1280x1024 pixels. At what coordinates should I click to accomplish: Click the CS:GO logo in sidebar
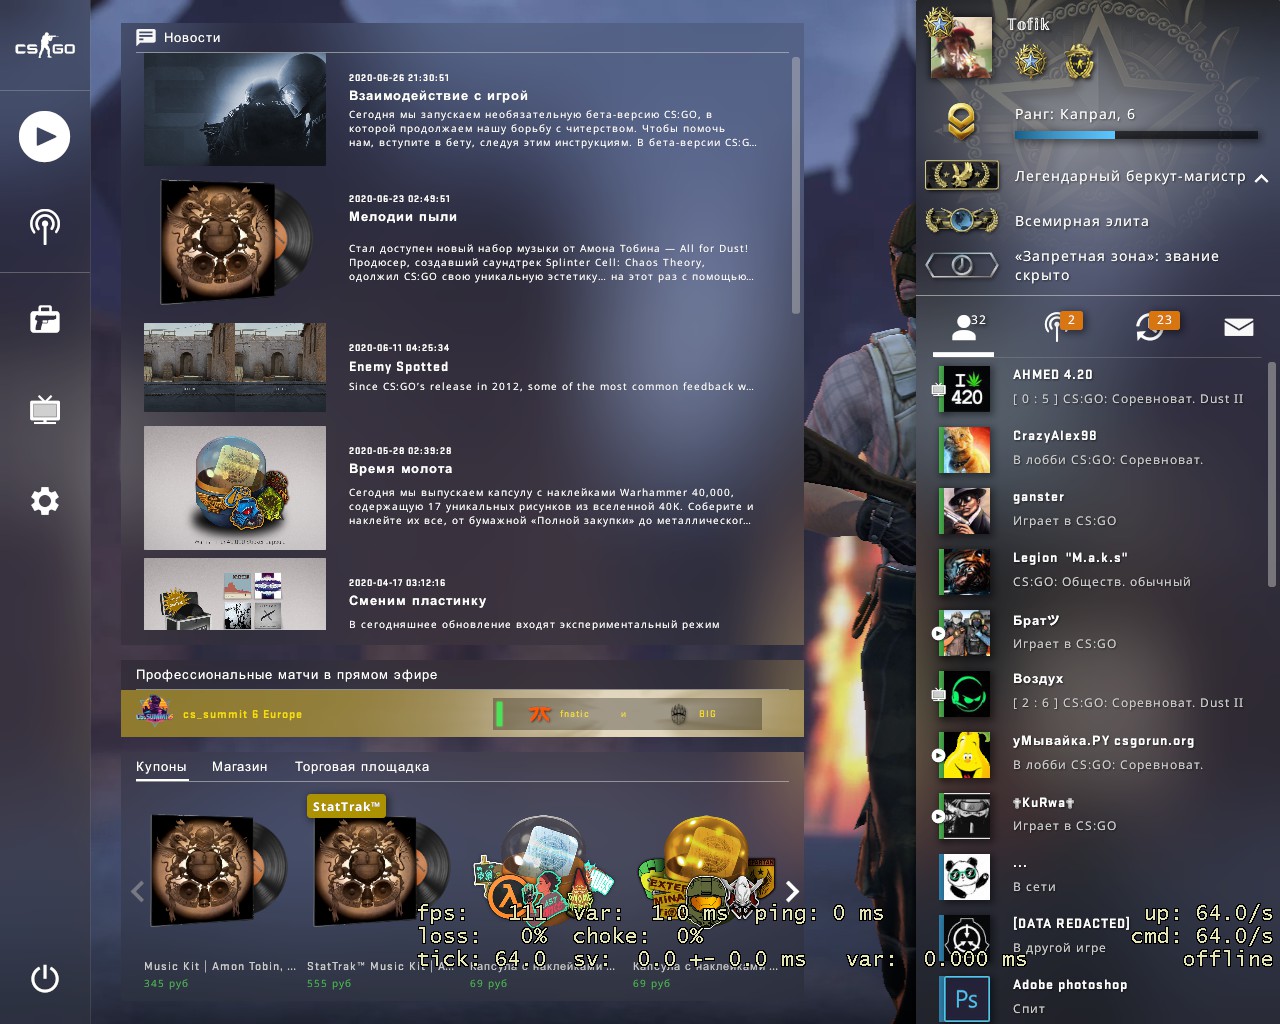pos(45,47)
